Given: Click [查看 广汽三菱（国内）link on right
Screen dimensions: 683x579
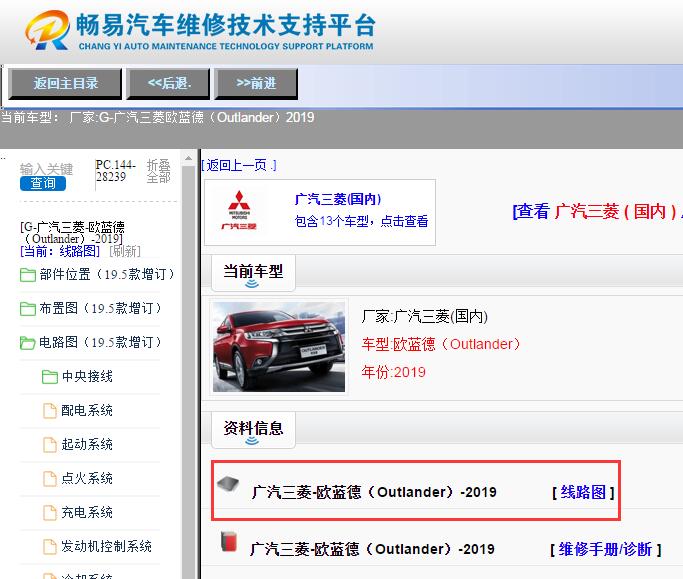Looking at the screenshot, I should [597, 211].
